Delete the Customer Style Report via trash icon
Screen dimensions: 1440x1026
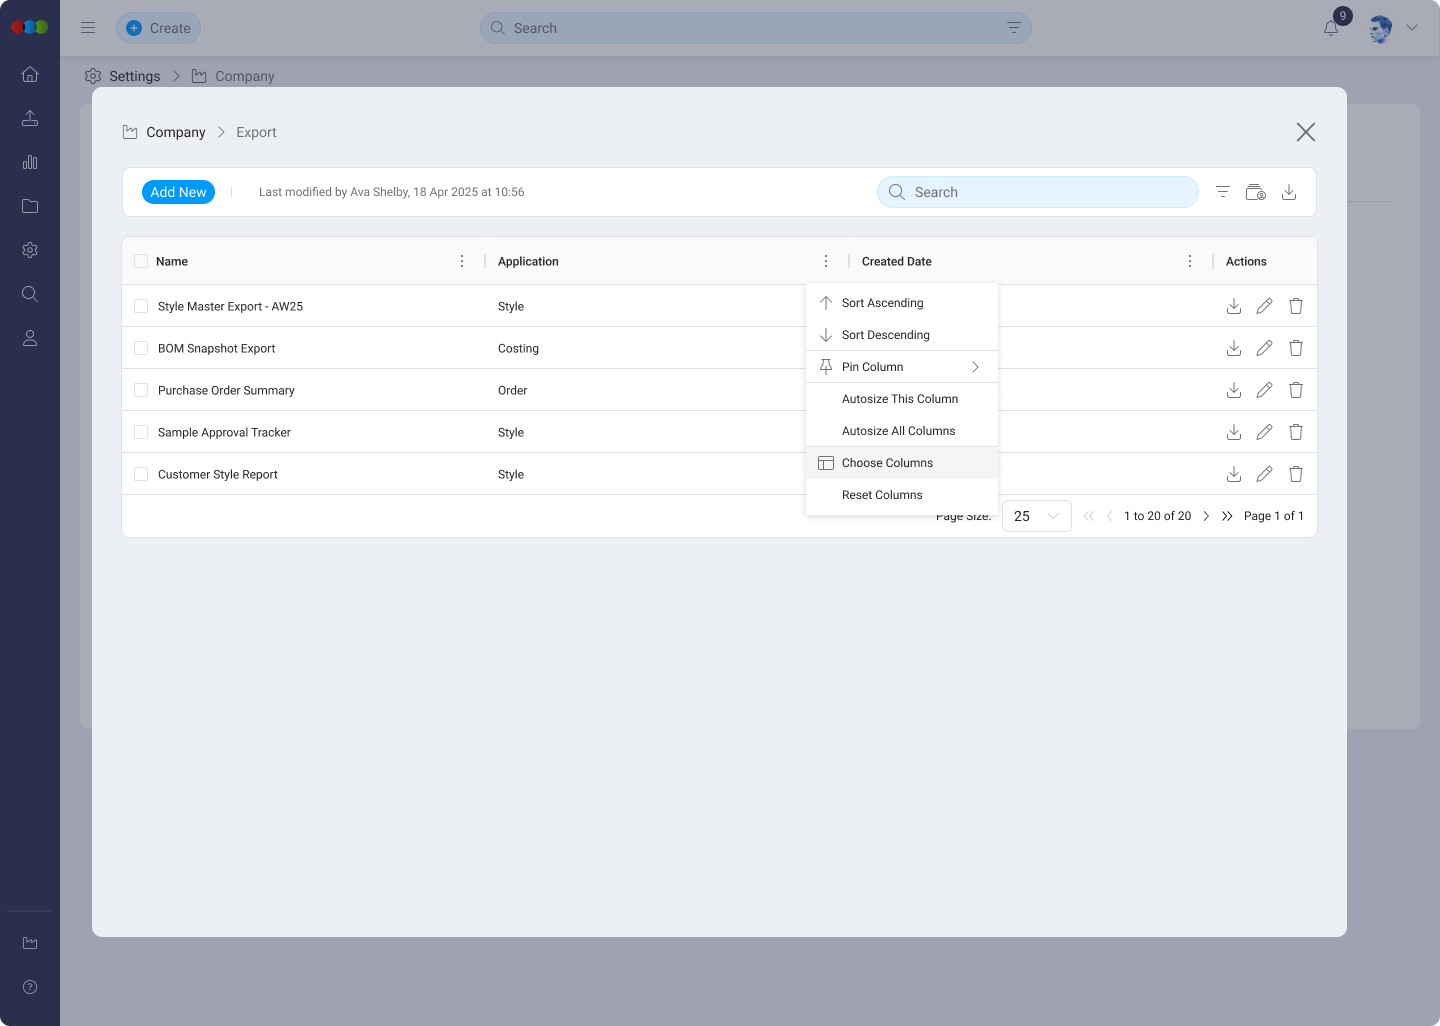(x=1296, y=474)
